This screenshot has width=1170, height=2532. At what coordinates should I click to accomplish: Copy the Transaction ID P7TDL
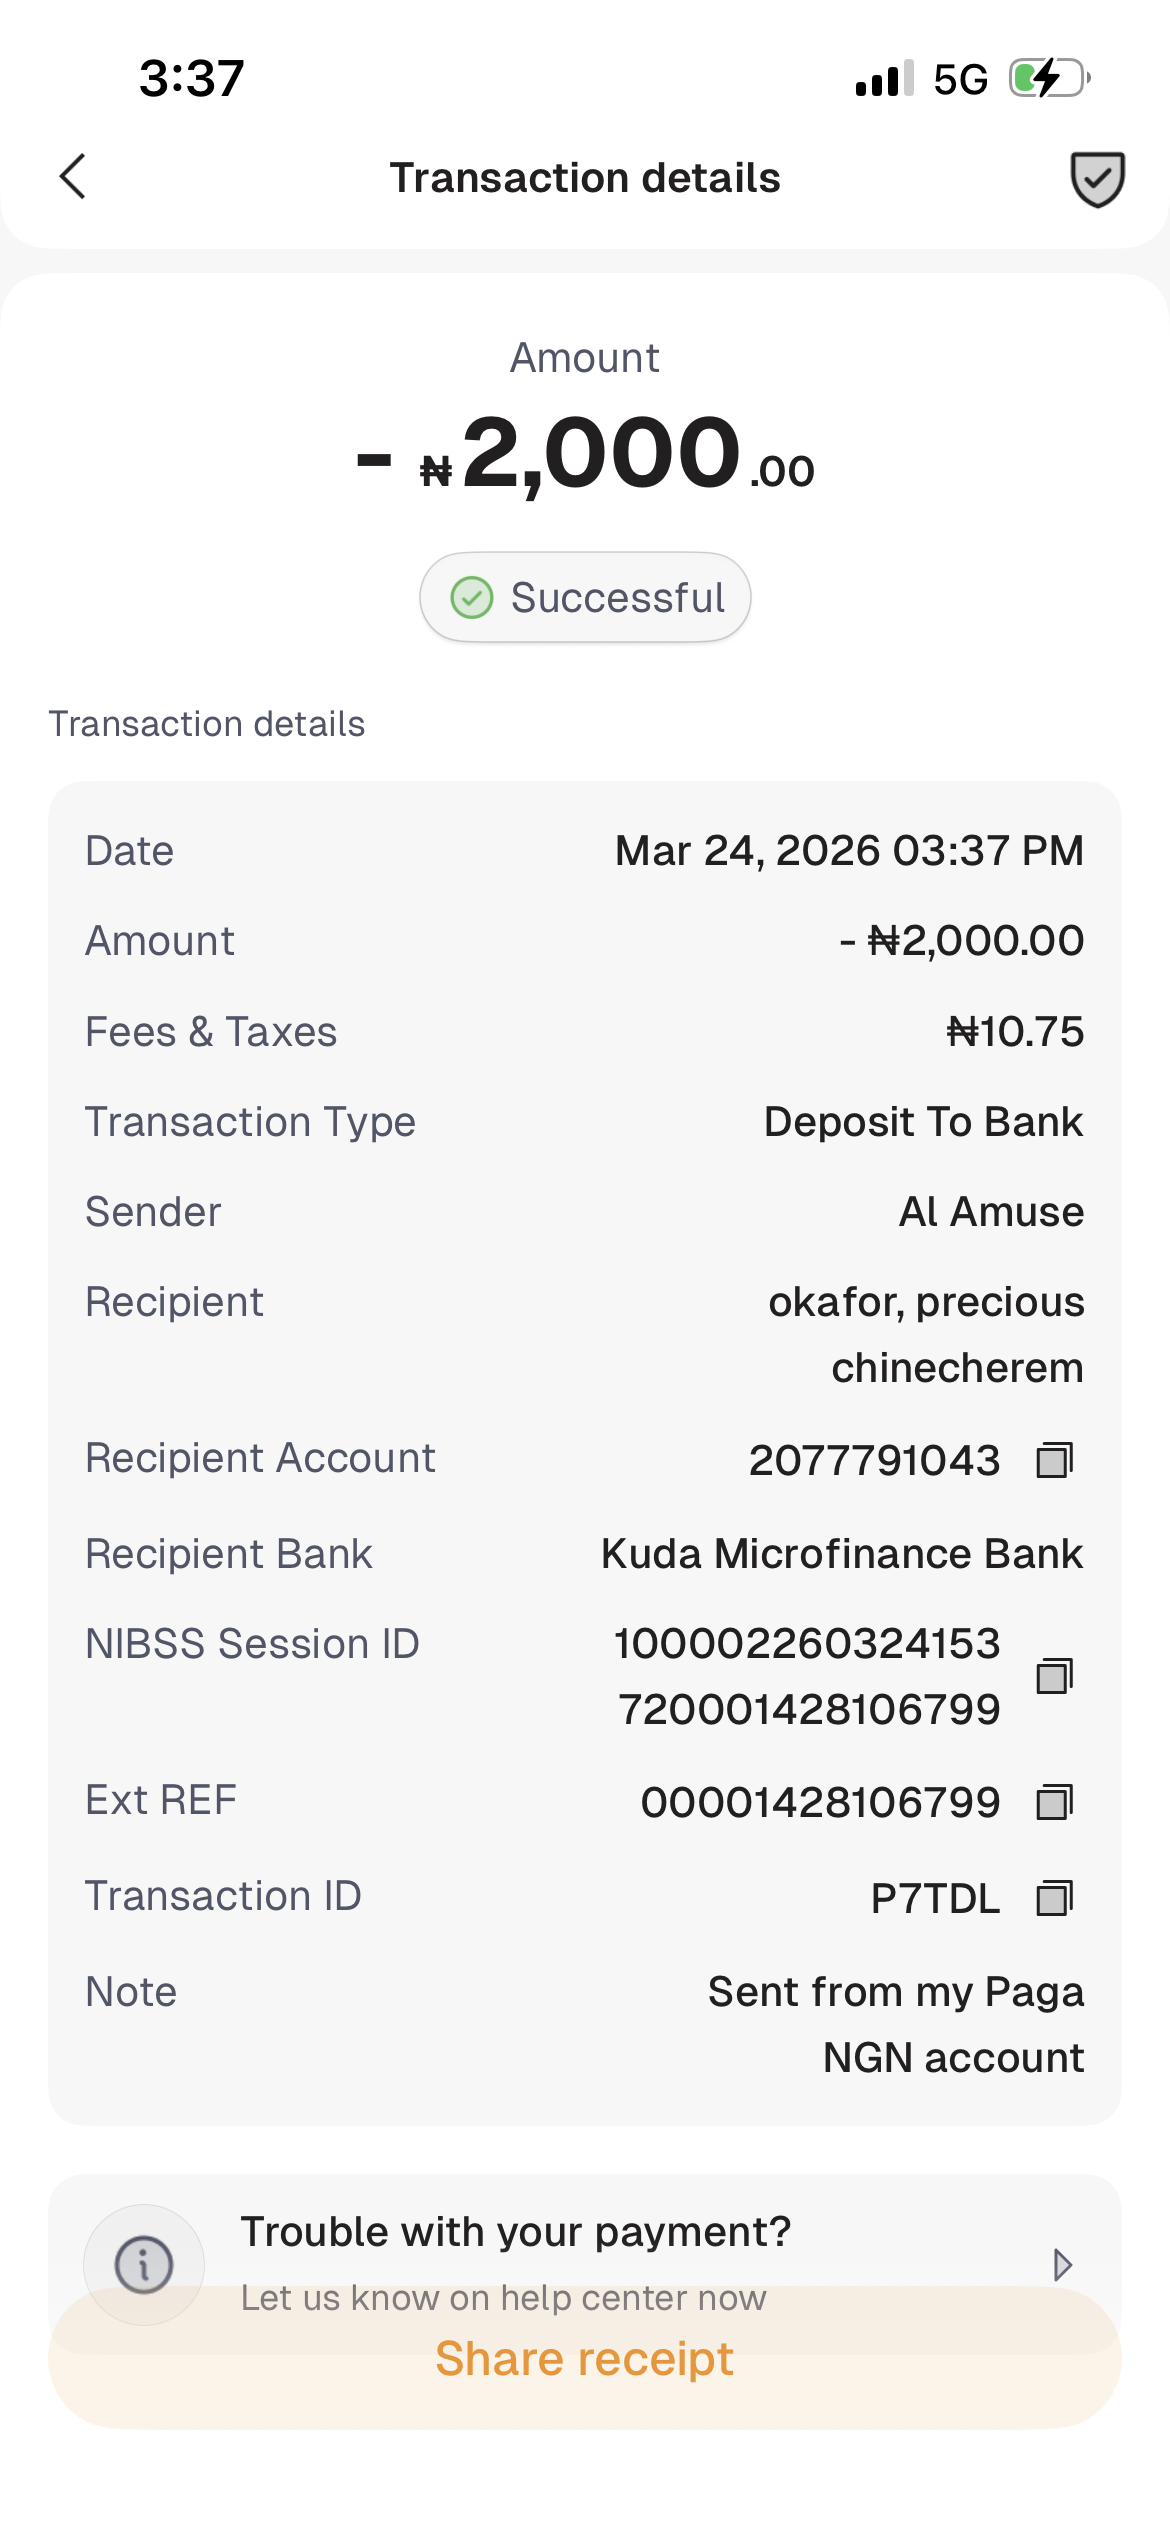click(1054, 1898)
